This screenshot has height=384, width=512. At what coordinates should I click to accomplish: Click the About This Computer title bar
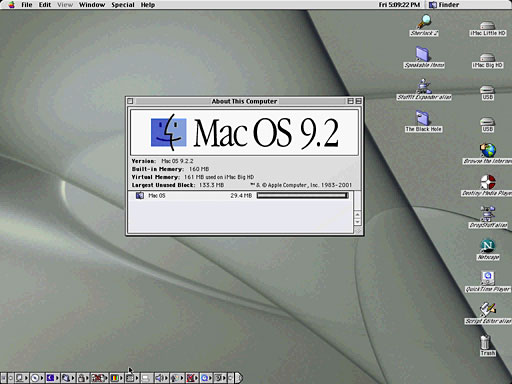point(244,101)
